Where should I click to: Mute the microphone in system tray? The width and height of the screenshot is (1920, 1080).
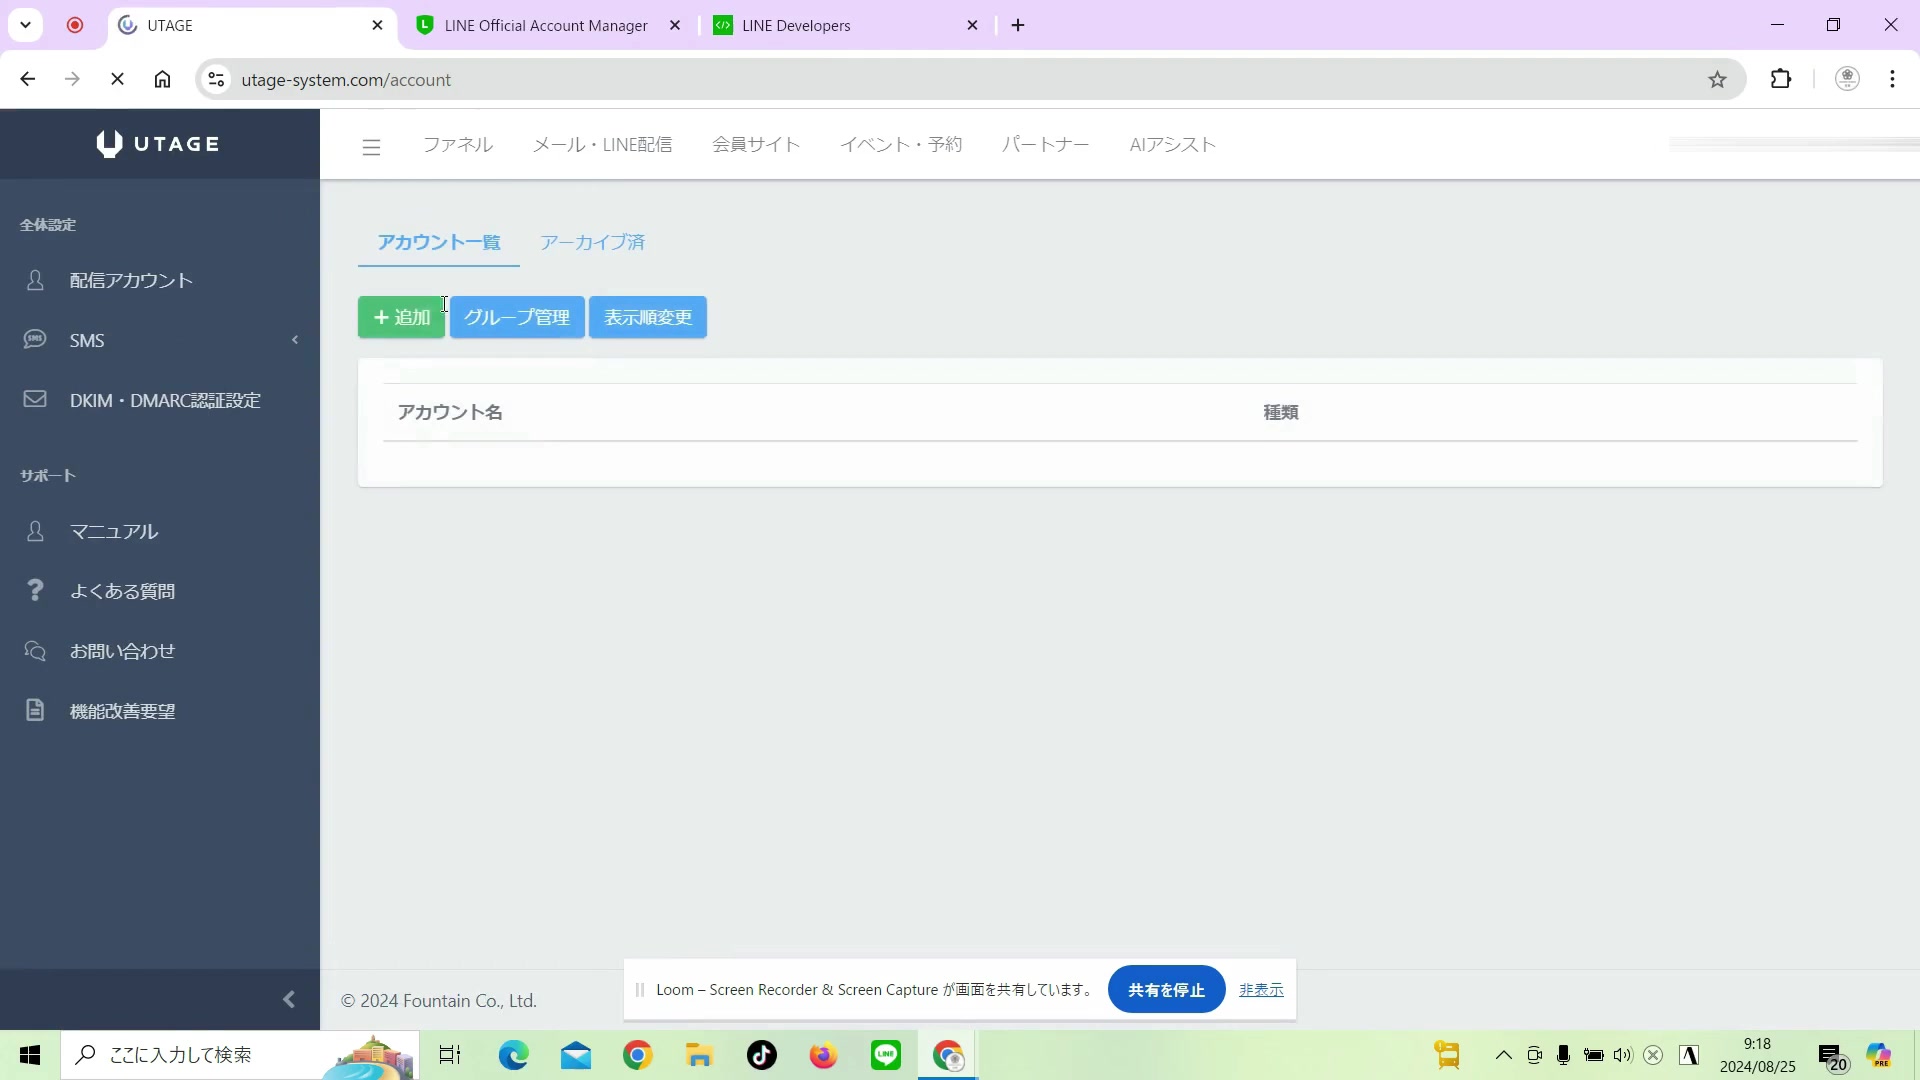click(1563, 1055)
